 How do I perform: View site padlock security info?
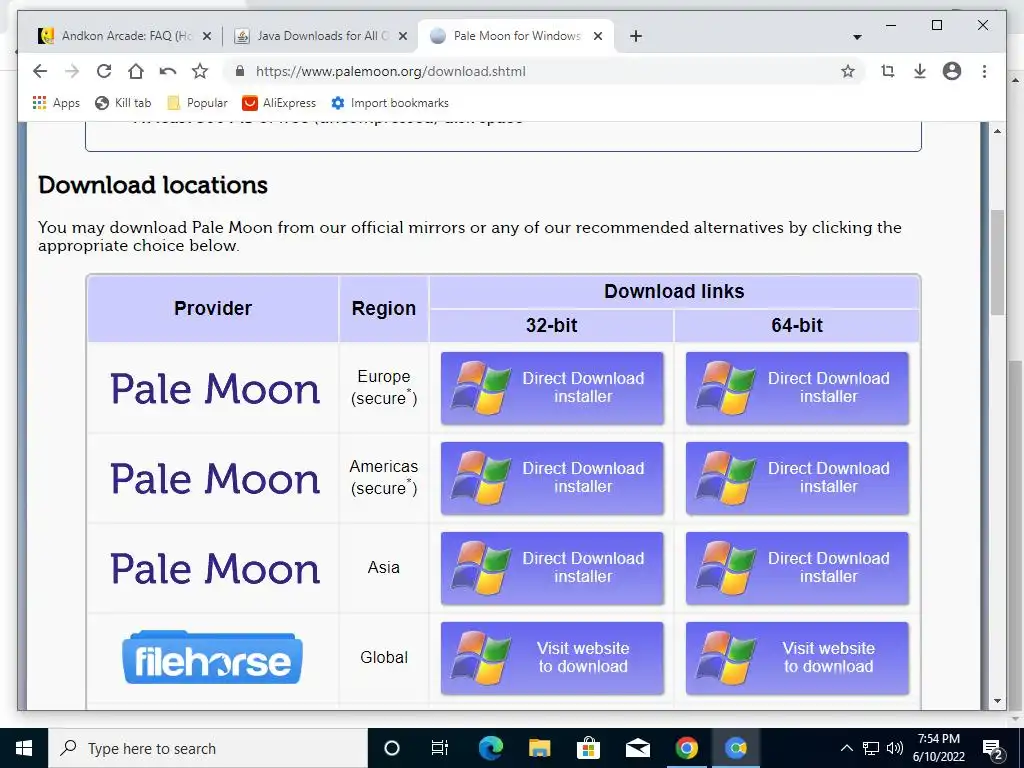[x=240, y=71]
